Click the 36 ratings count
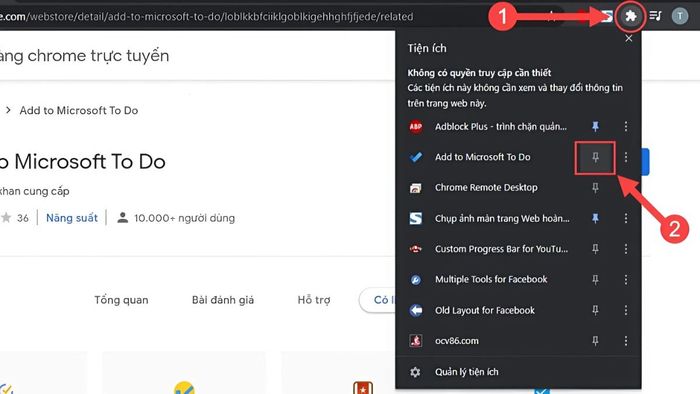This screenshot has height=394, width=700. (x=23, y=218)
